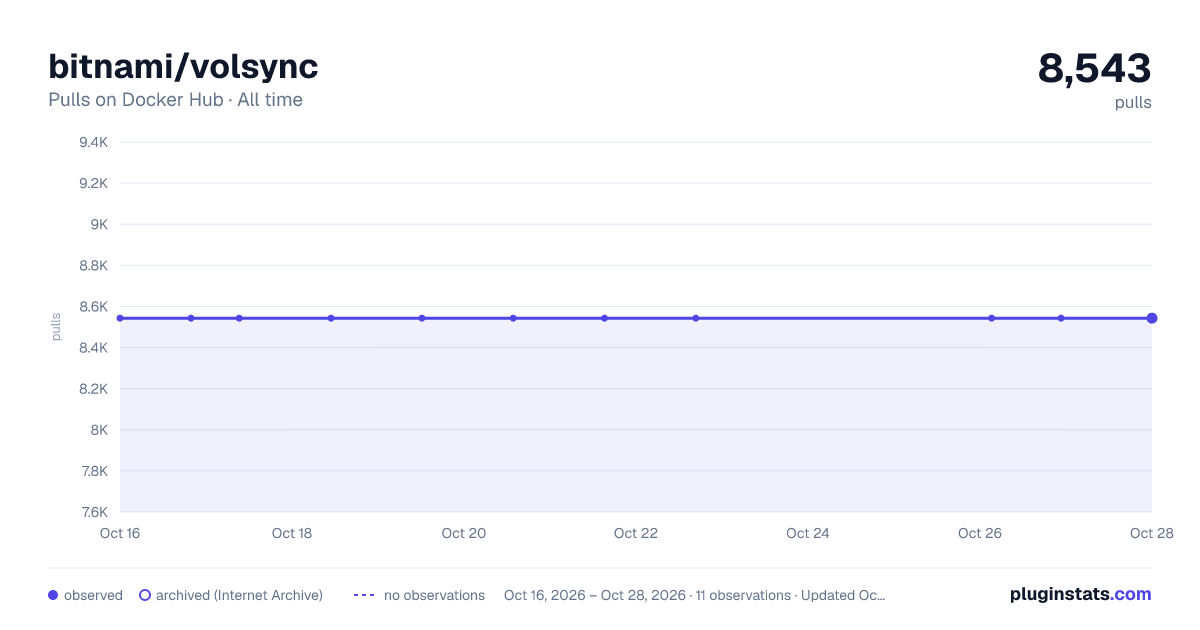
Task: Click the "7.6K" y-axis label
Action: pyautogui.click(x=93, y=511)
